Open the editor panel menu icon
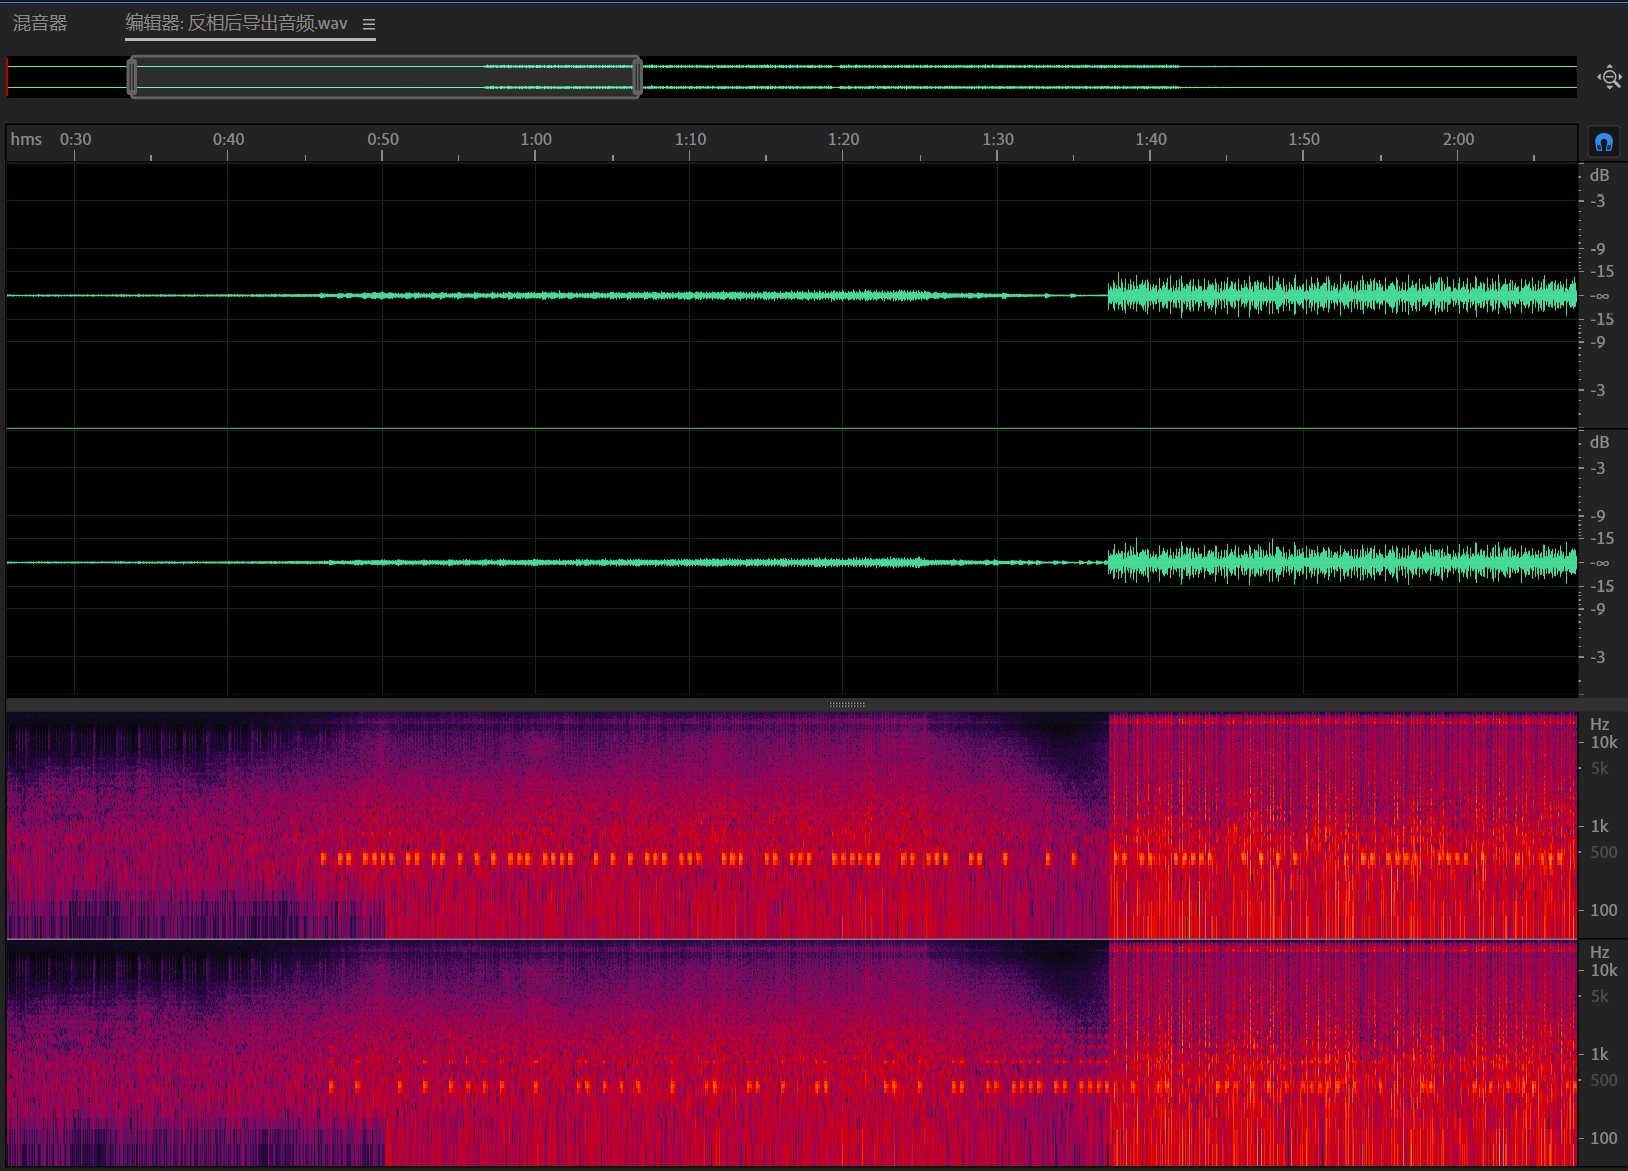Screen dimensions: 1628x1171 pos(369,25)
